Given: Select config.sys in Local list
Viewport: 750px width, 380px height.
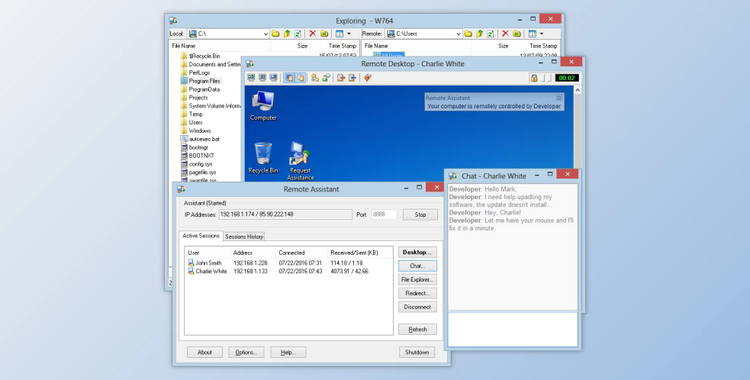Looking at the screenshot, I should pyautogui.click(x=197, y=164).
